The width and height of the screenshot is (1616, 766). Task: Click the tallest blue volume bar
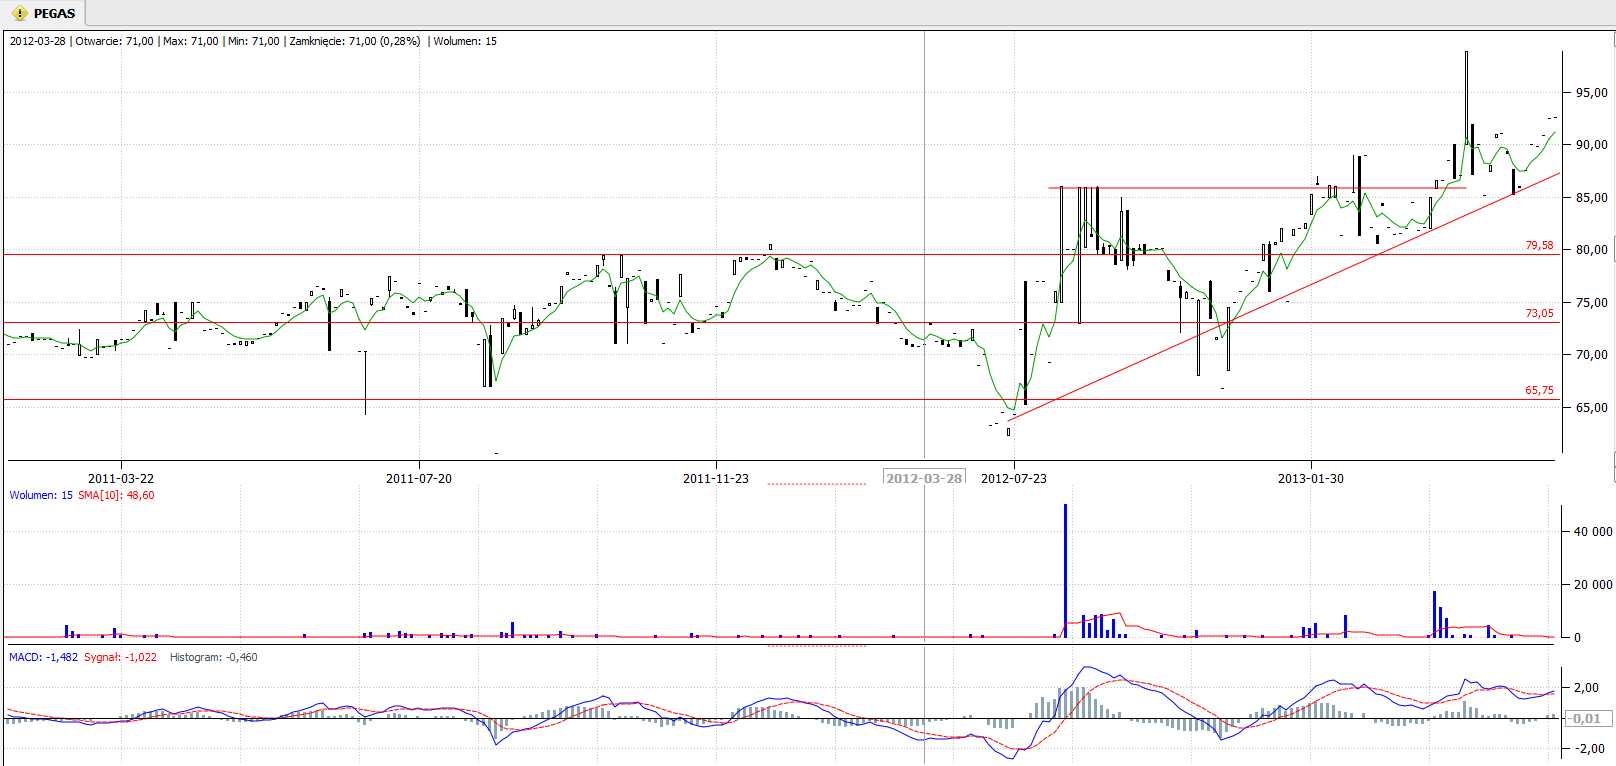pyautogui.click(x=1065, y=571)
